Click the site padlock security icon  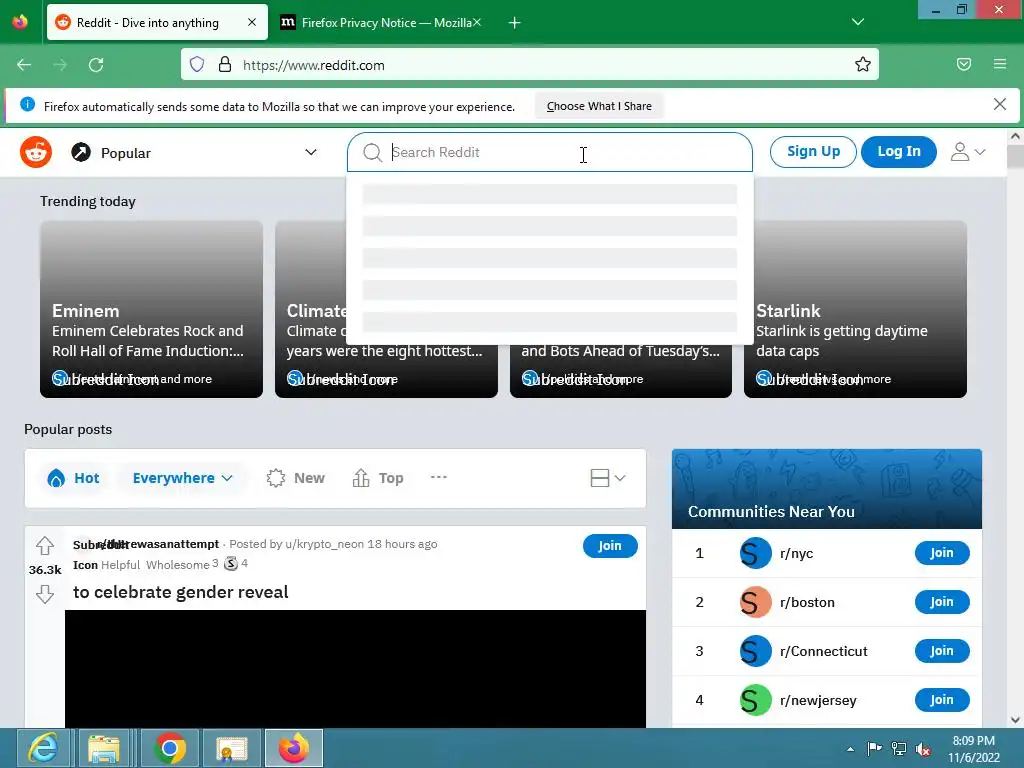[x=225, y=64]
